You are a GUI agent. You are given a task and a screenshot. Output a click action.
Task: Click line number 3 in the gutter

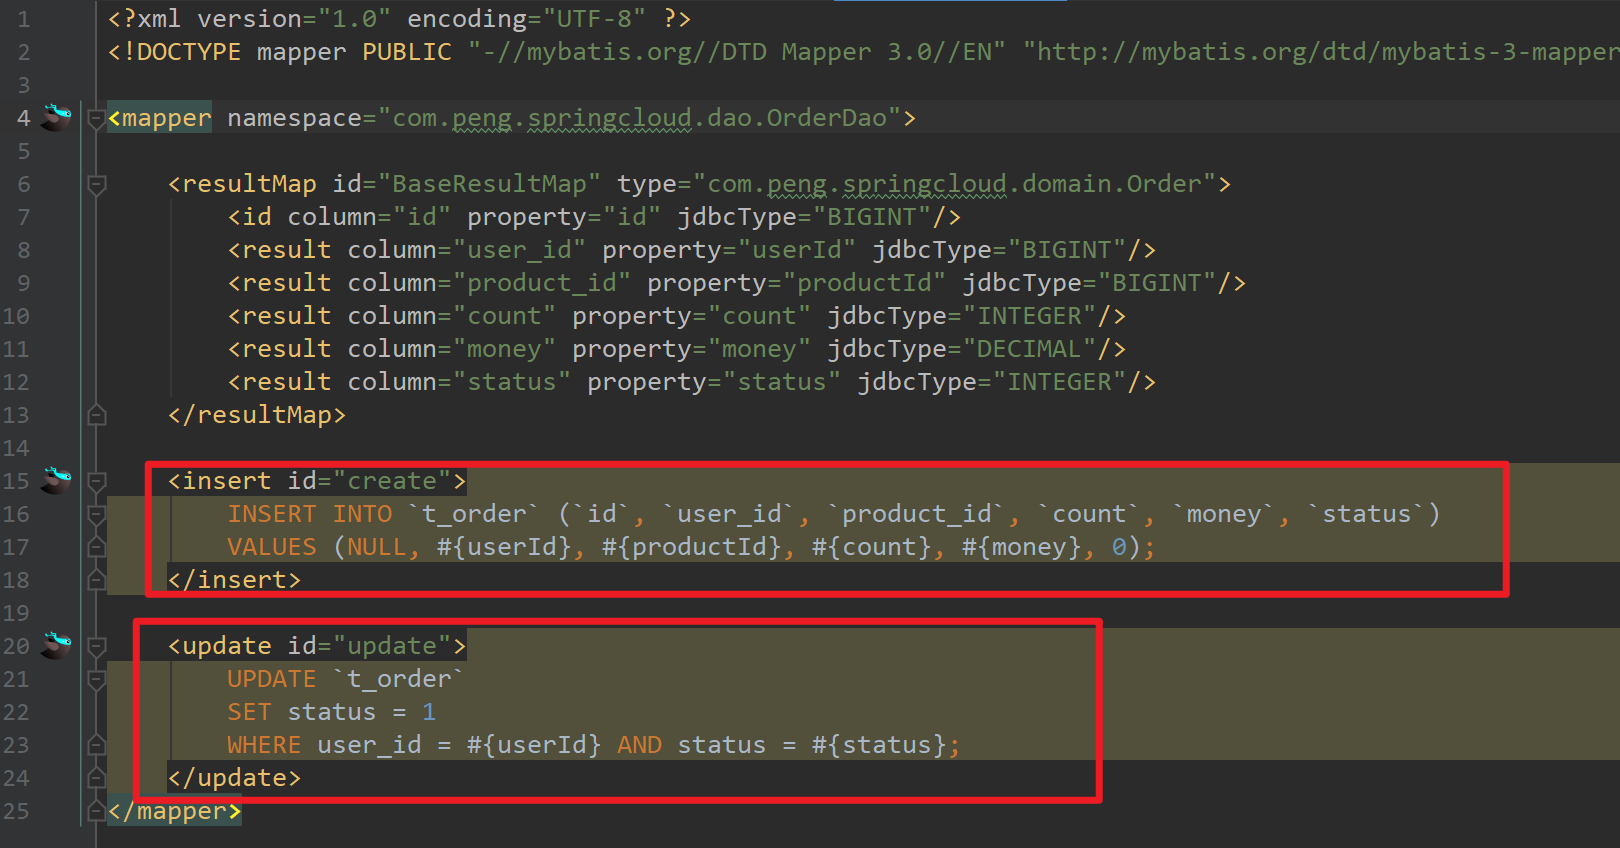pos(23,85)
